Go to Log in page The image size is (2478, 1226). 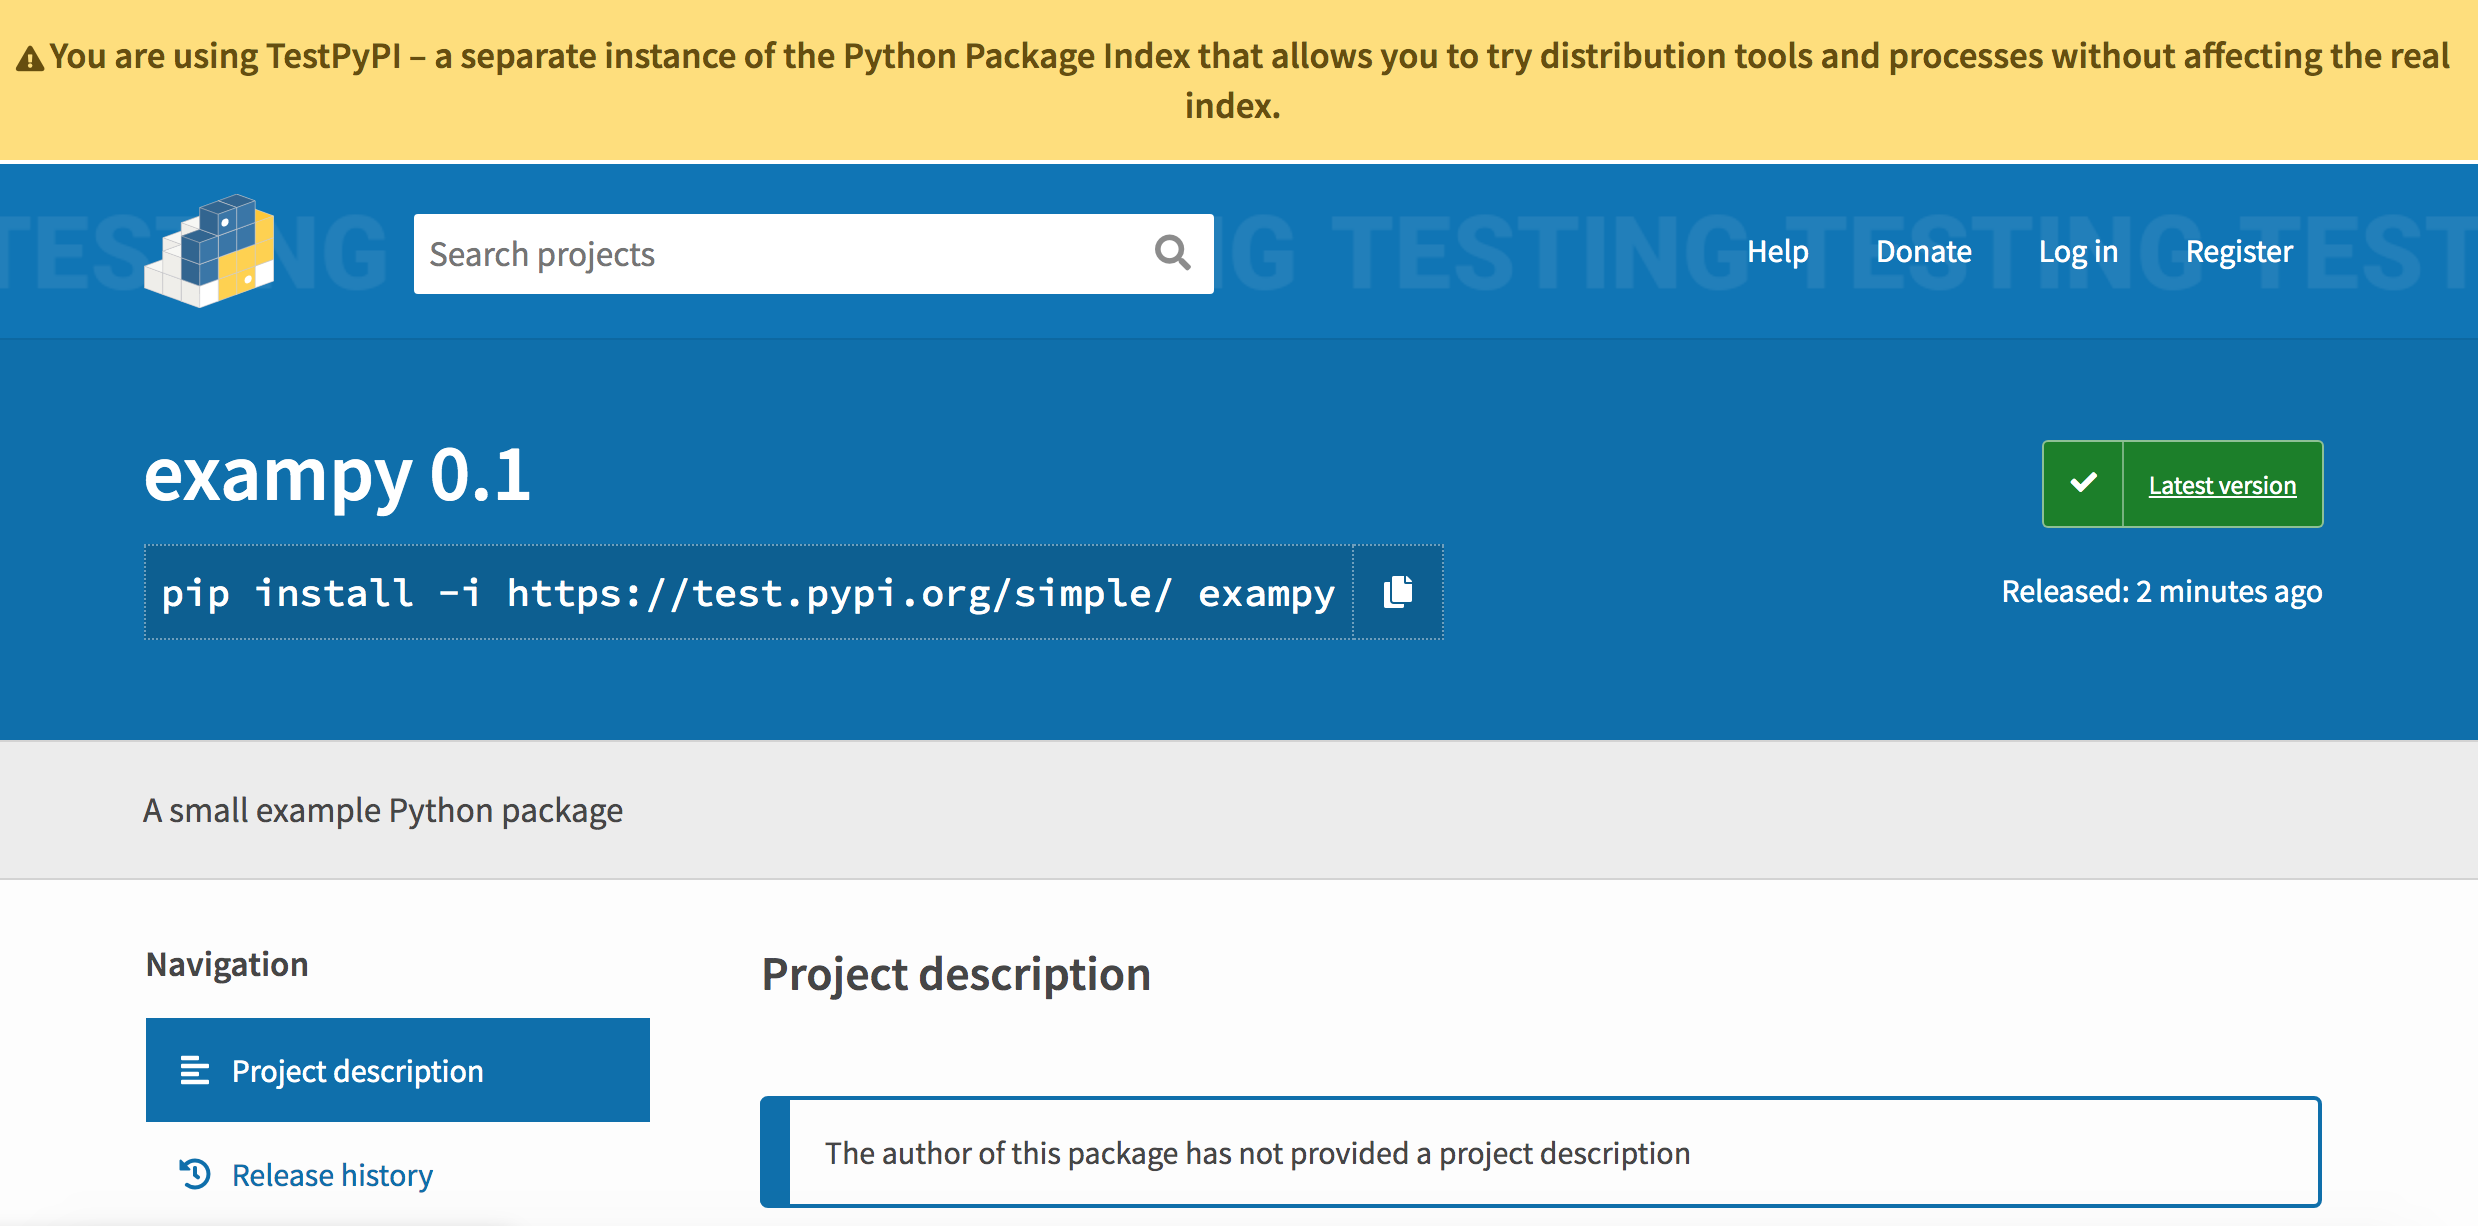[2078, 252]
